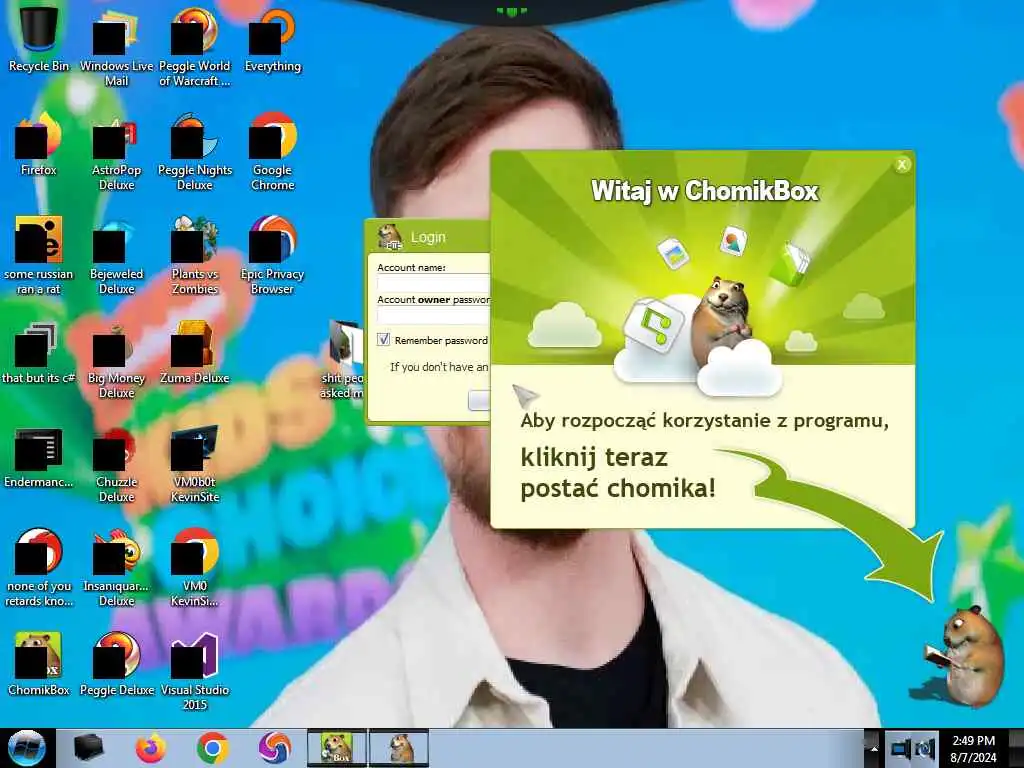
Task: Select Peggle Nights Deluxe icon
Action: click(195, 150)
